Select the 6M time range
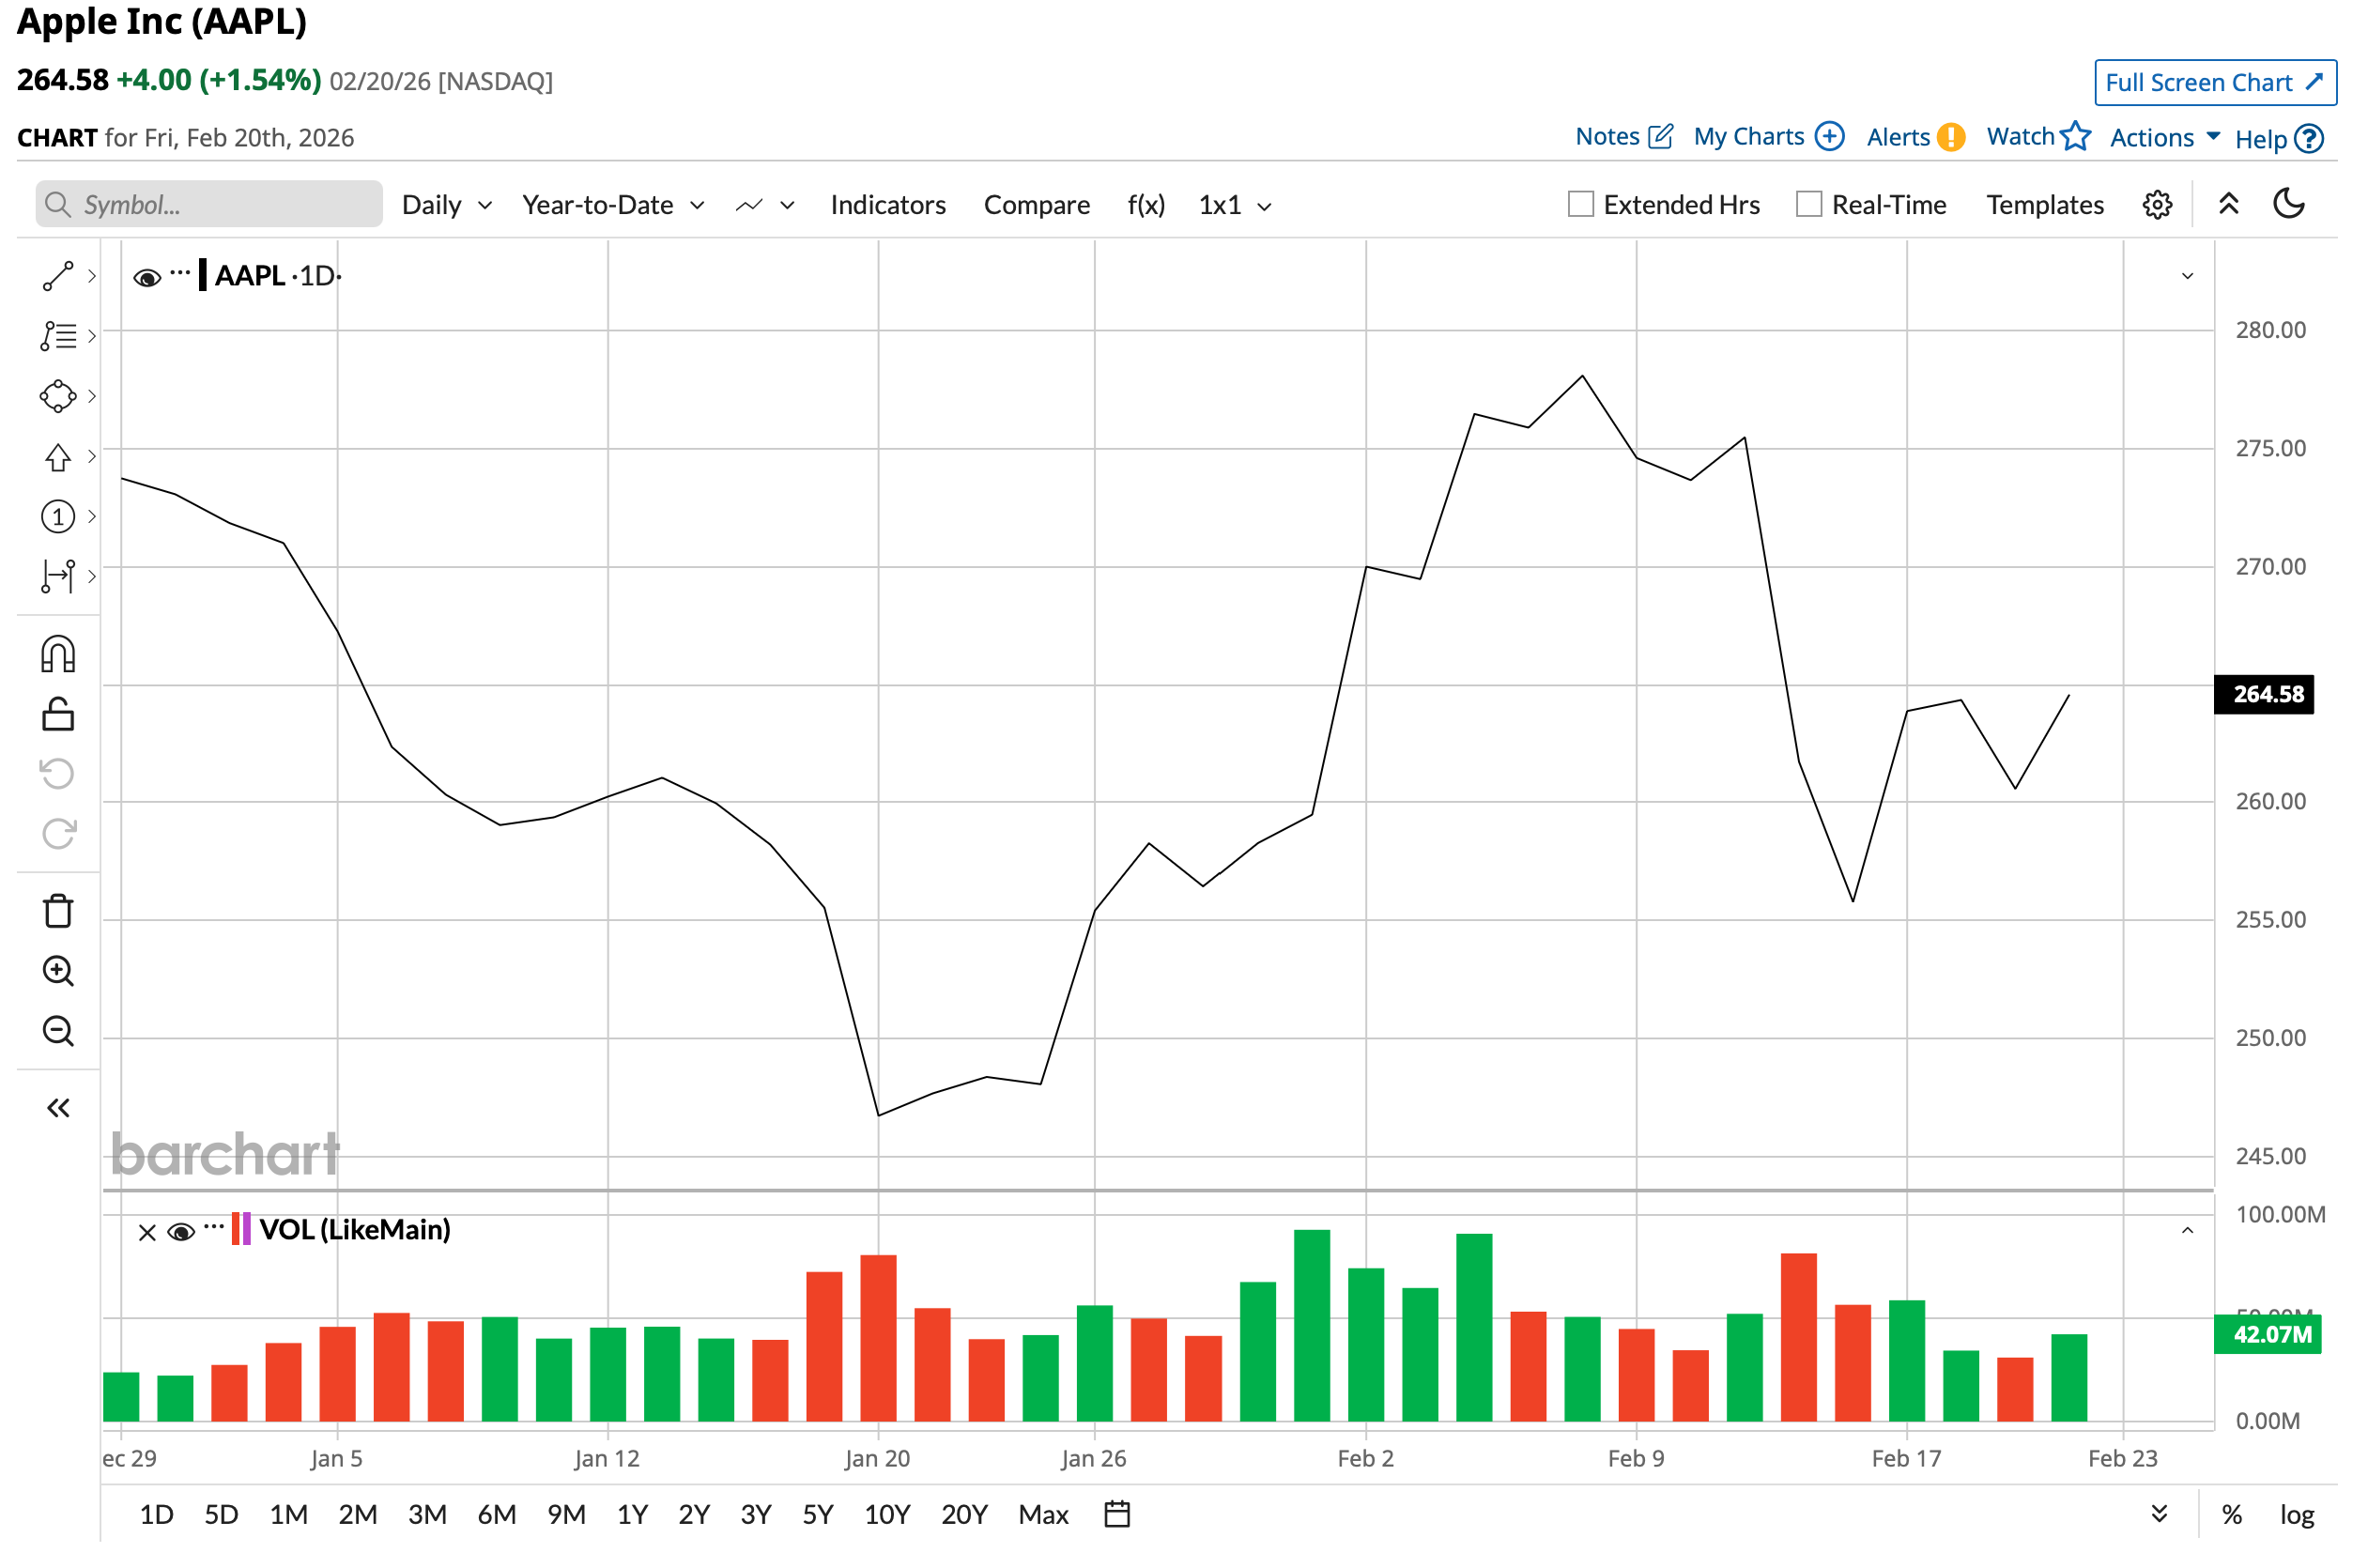The height and width of the screenshot is (1568, 2368). [x=496, y=1514]
